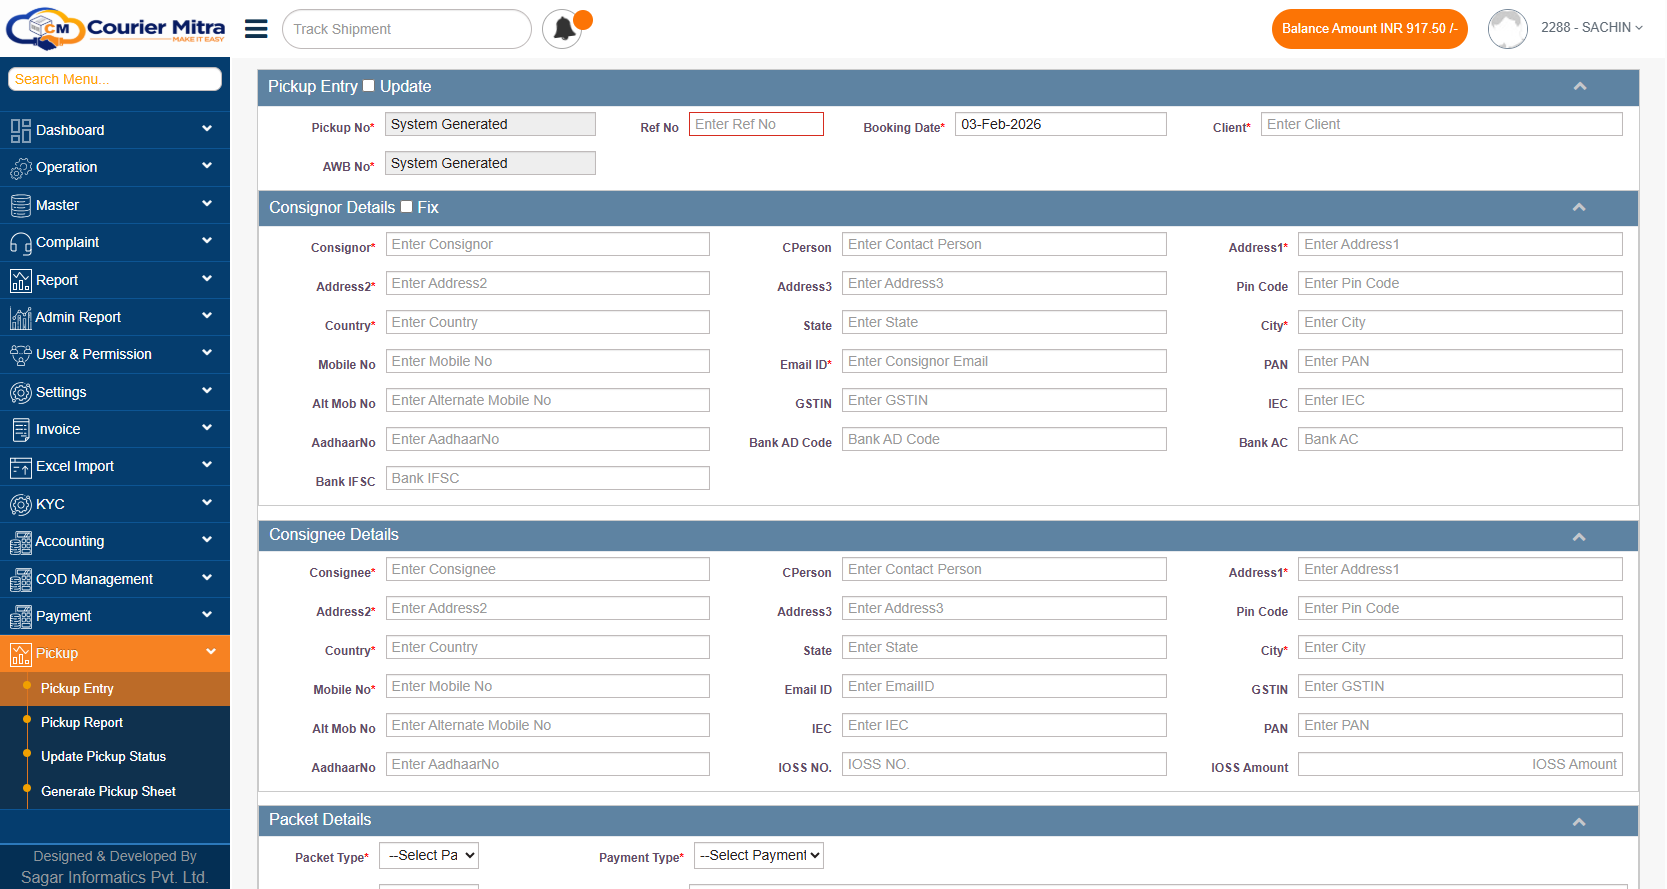
Task: Select Generate Pickup Sheet from sidebar
Action: (x=108, y=792)
